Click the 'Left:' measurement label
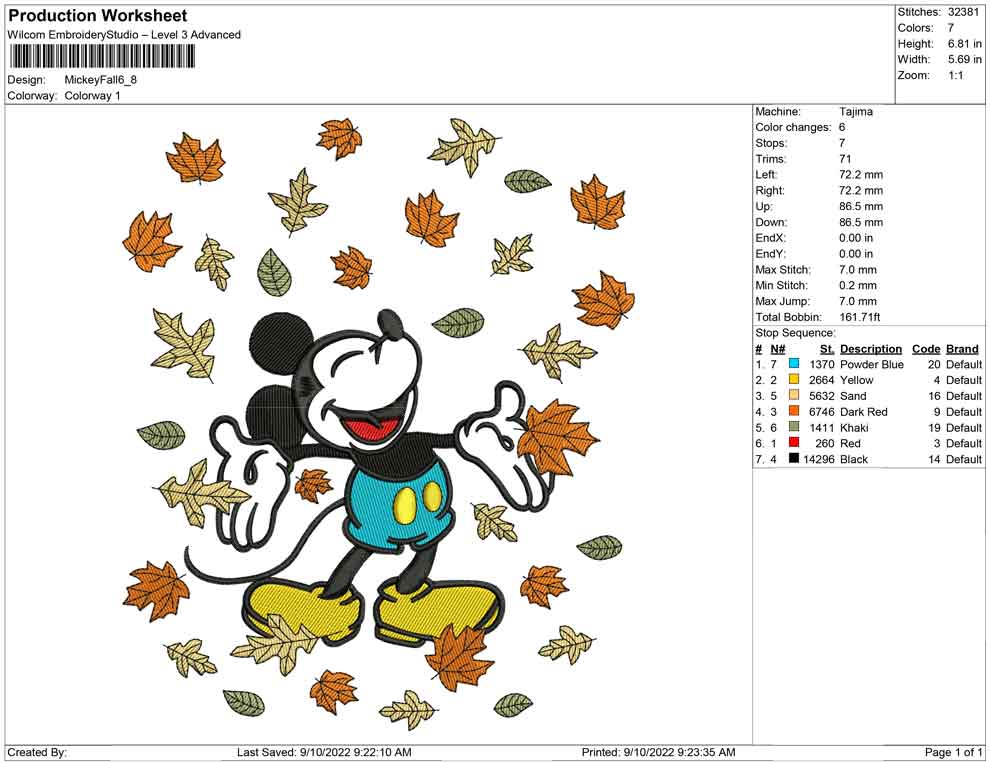 (766, 175)
